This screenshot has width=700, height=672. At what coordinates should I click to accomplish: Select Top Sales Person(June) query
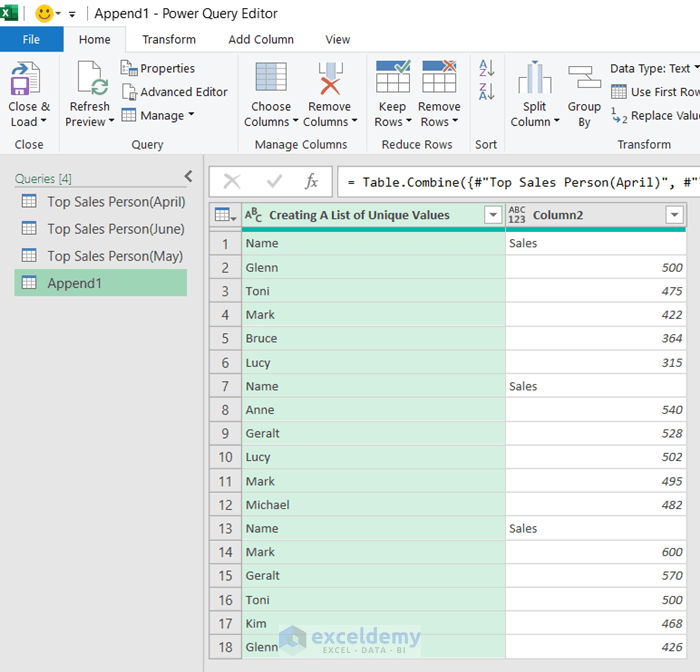pyautogui.click(x=101, y=229)
